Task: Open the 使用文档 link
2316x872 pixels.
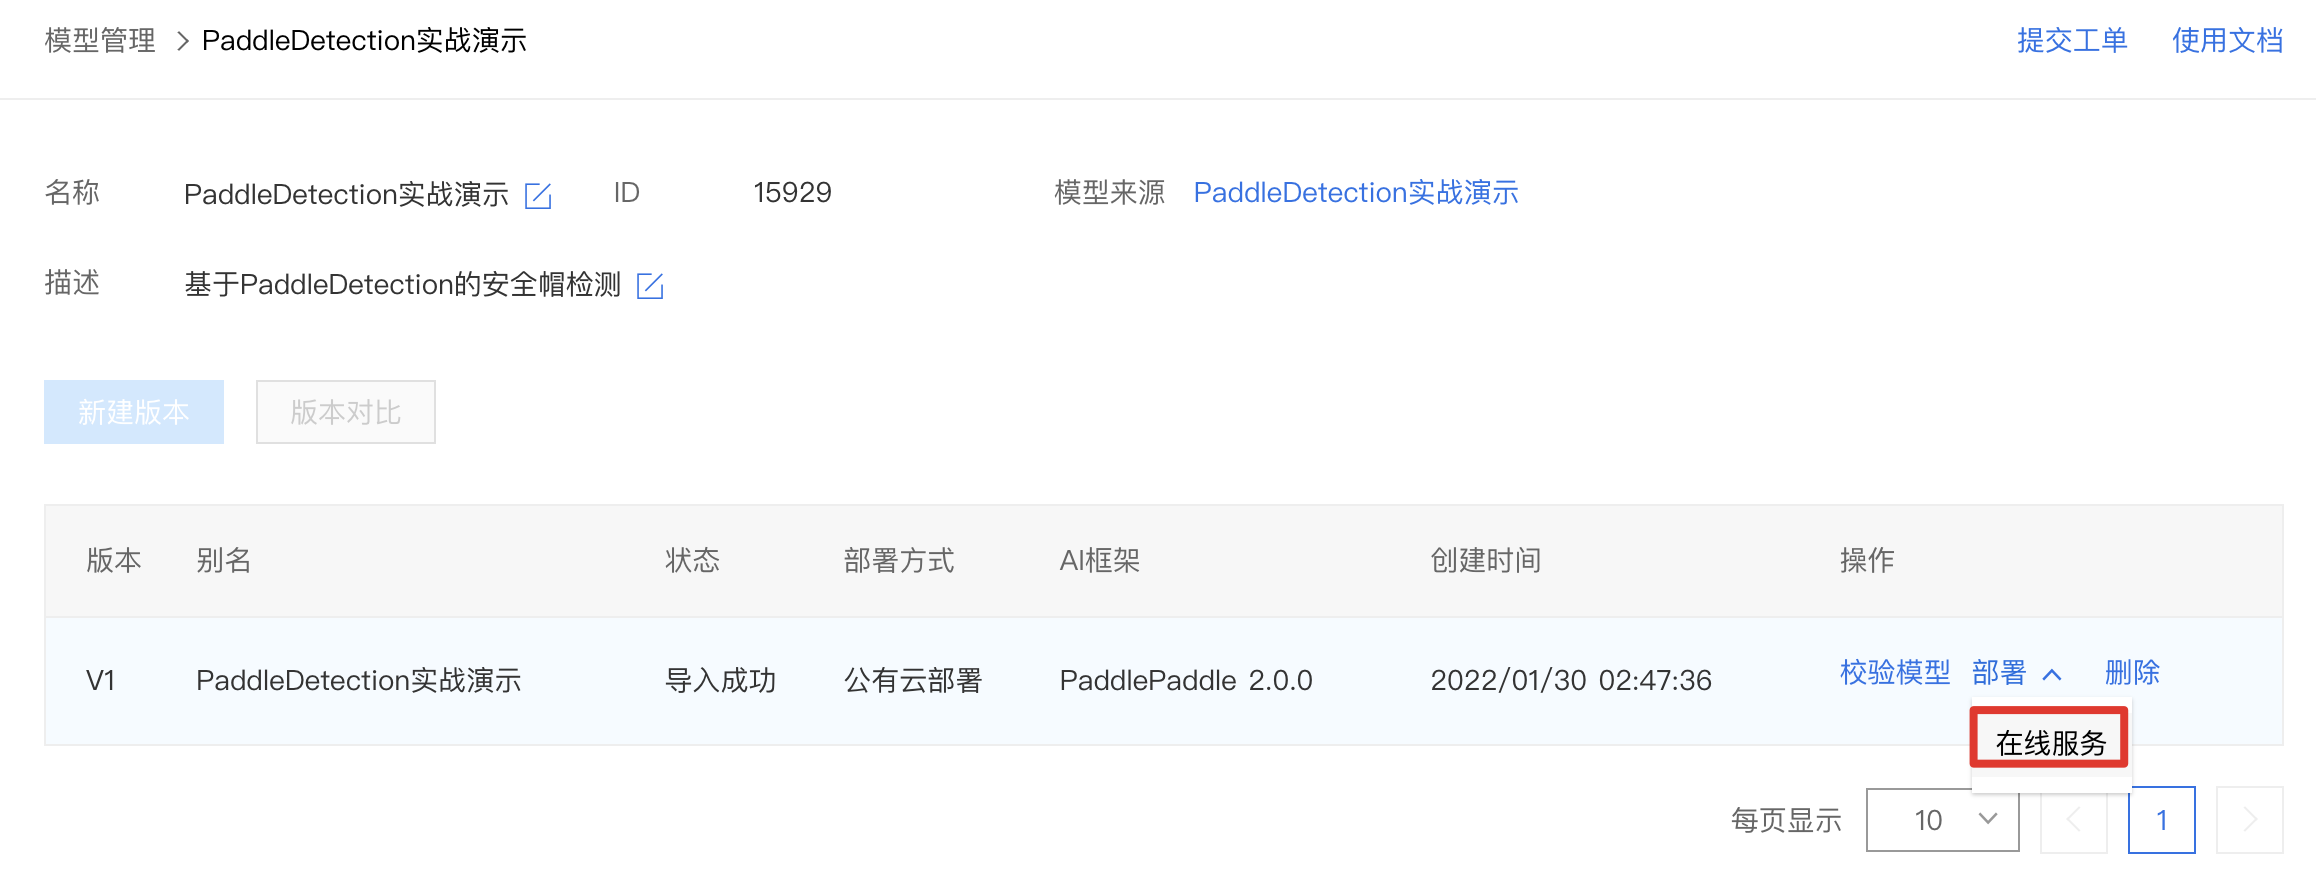Action: (x=2227, y=41)
